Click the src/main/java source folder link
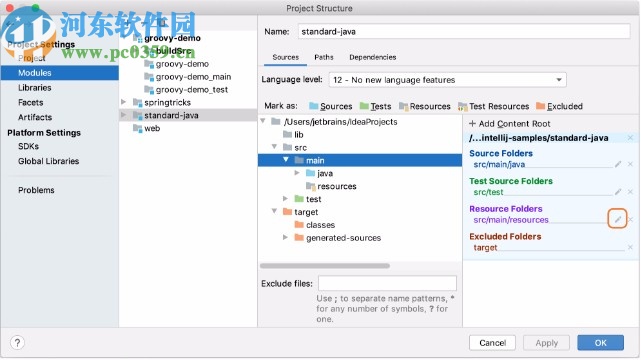The width and height of the screenshot is (641, 360). tap(499, 164)
